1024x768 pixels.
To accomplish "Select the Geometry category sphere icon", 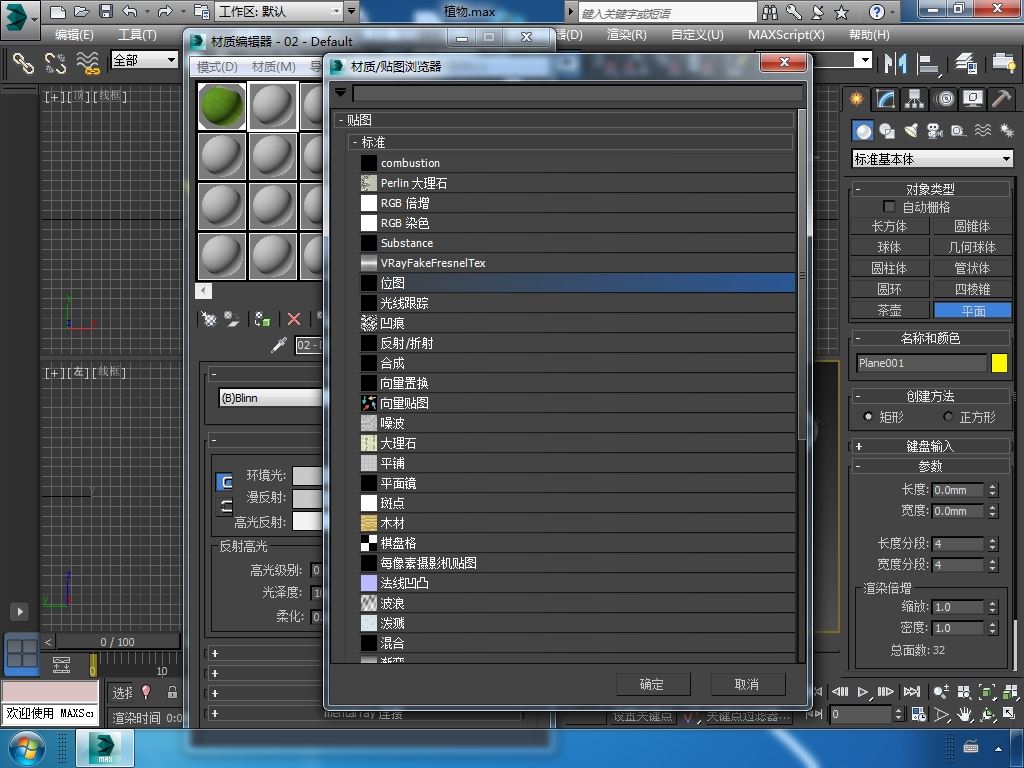I will click(x=863, y=131).
